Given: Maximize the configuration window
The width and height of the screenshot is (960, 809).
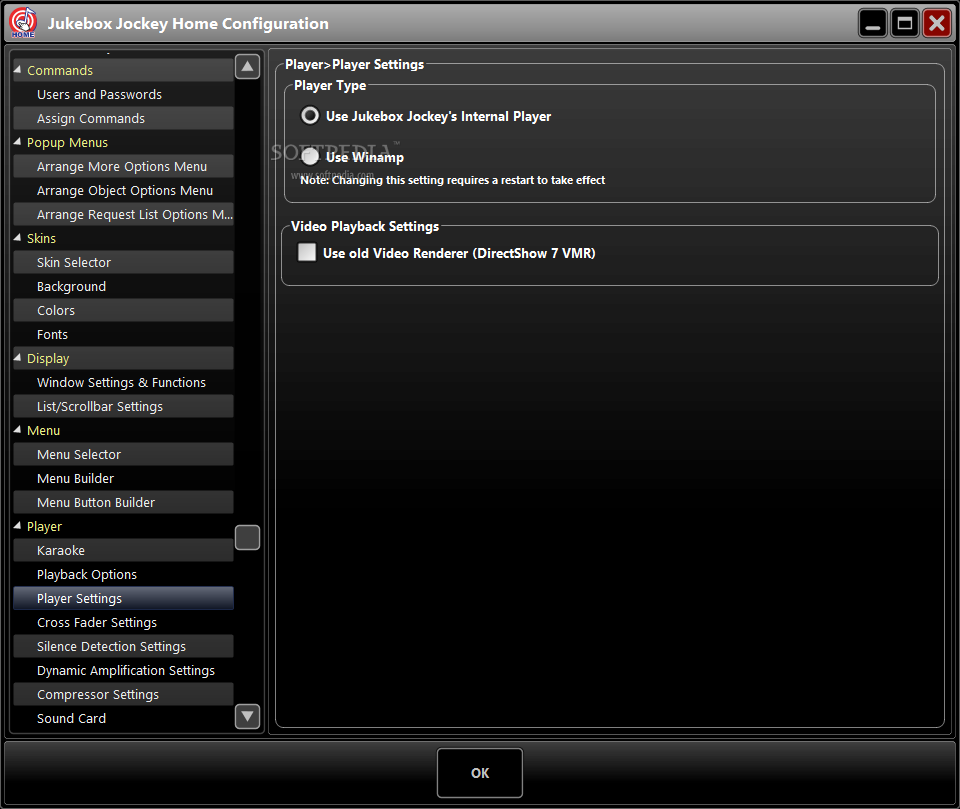Looking at the screenshot, I should point(905,24).
